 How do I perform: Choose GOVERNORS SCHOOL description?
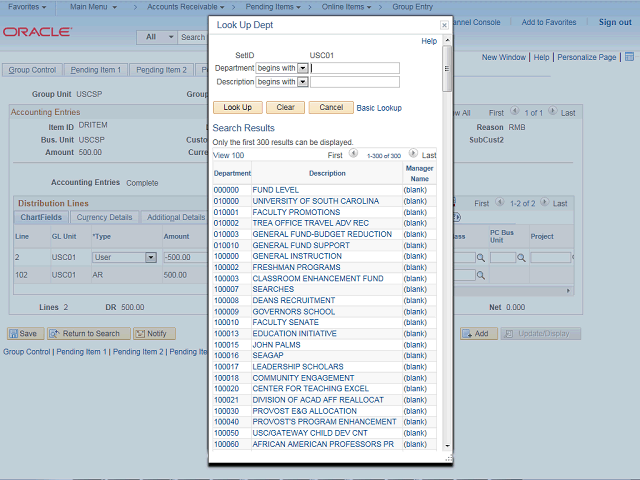pos(293,312)
